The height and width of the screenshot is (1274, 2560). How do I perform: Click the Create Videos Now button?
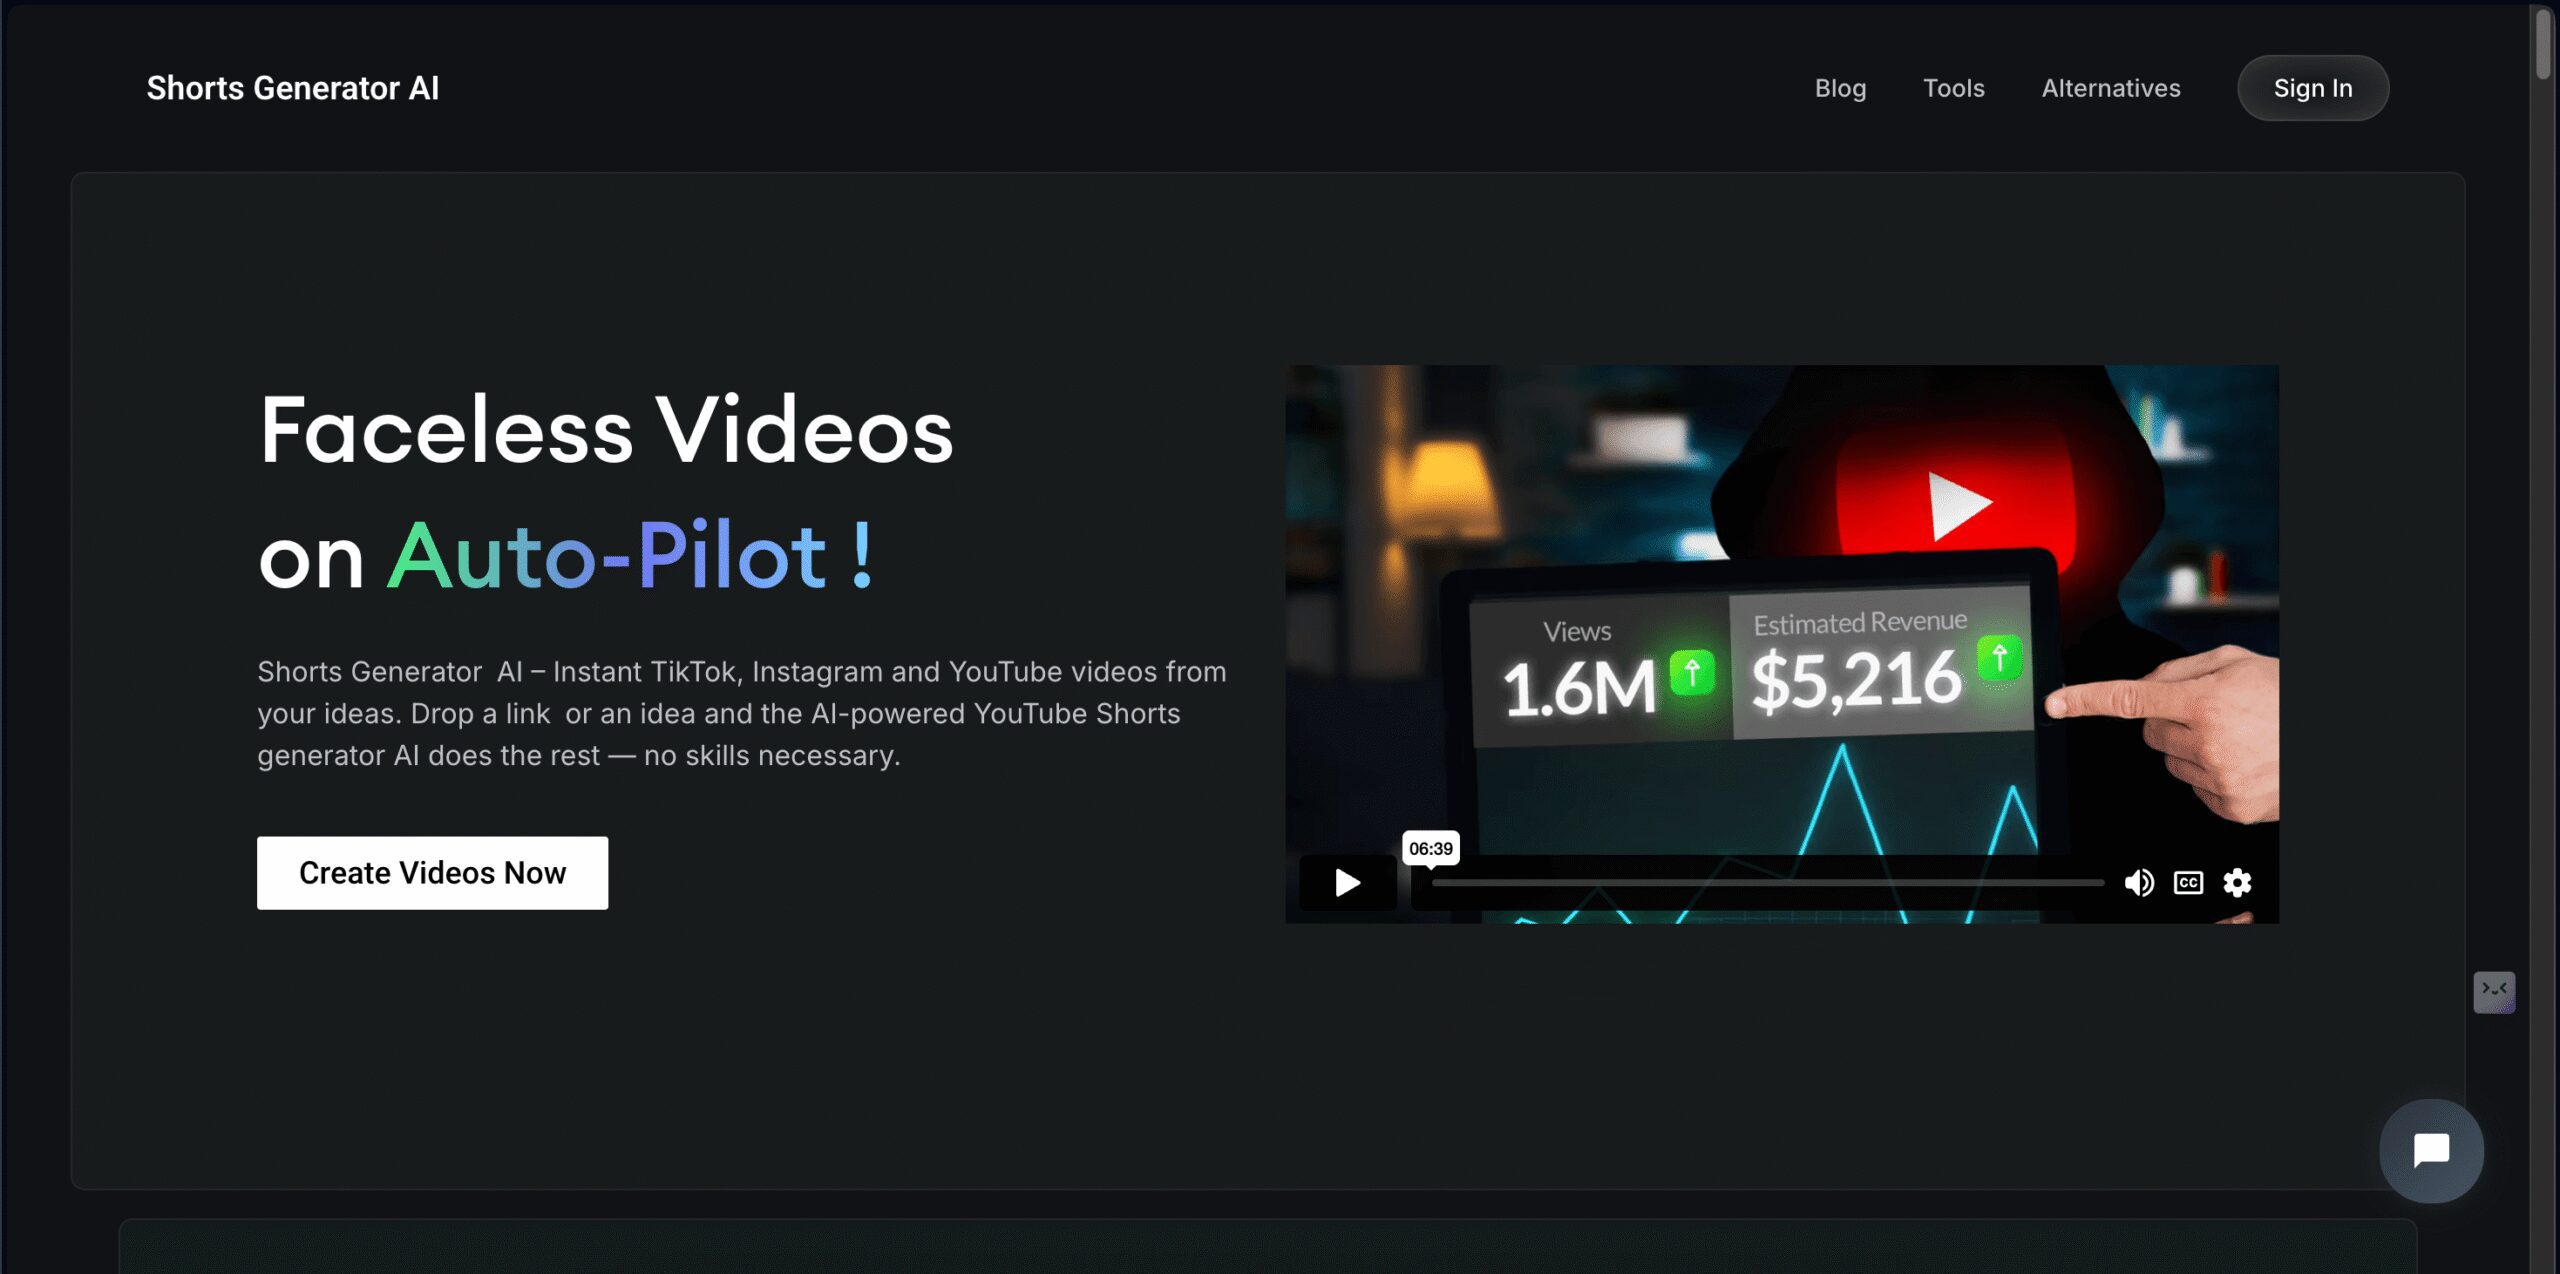point(432,872)
